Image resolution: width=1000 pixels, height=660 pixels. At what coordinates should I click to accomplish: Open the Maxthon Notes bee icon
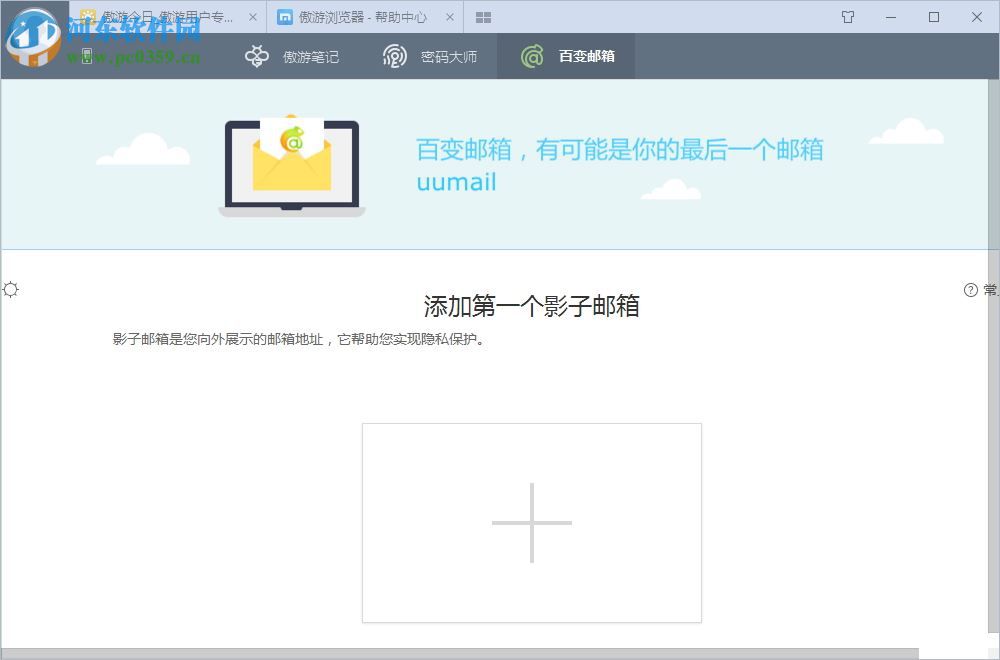click(257, 56)
